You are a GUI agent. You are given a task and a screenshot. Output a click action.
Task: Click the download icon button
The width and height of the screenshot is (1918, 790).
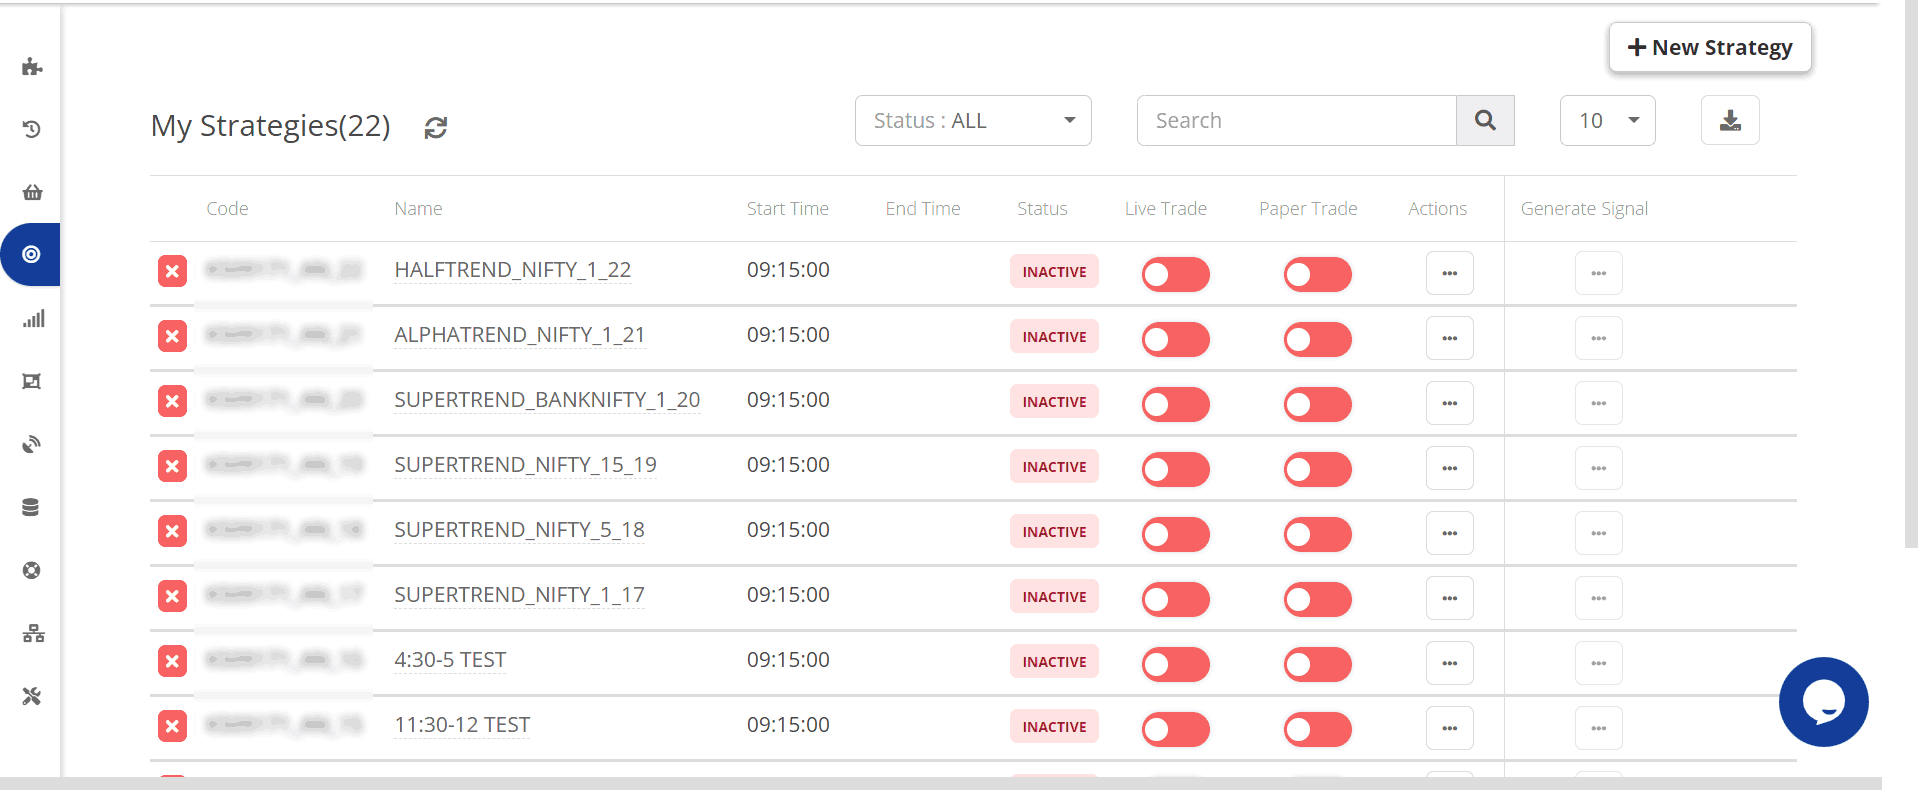click(x=1729, y=121)
